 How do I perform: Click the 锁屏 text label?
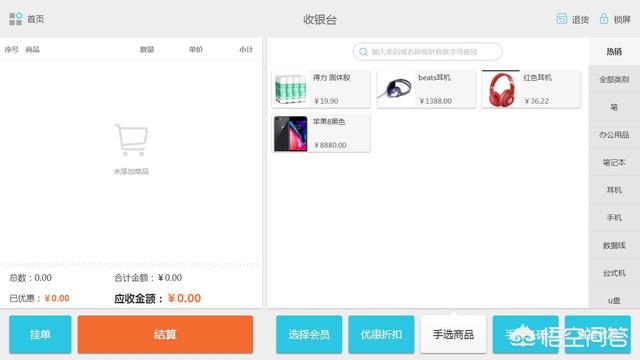click(622, 19)
